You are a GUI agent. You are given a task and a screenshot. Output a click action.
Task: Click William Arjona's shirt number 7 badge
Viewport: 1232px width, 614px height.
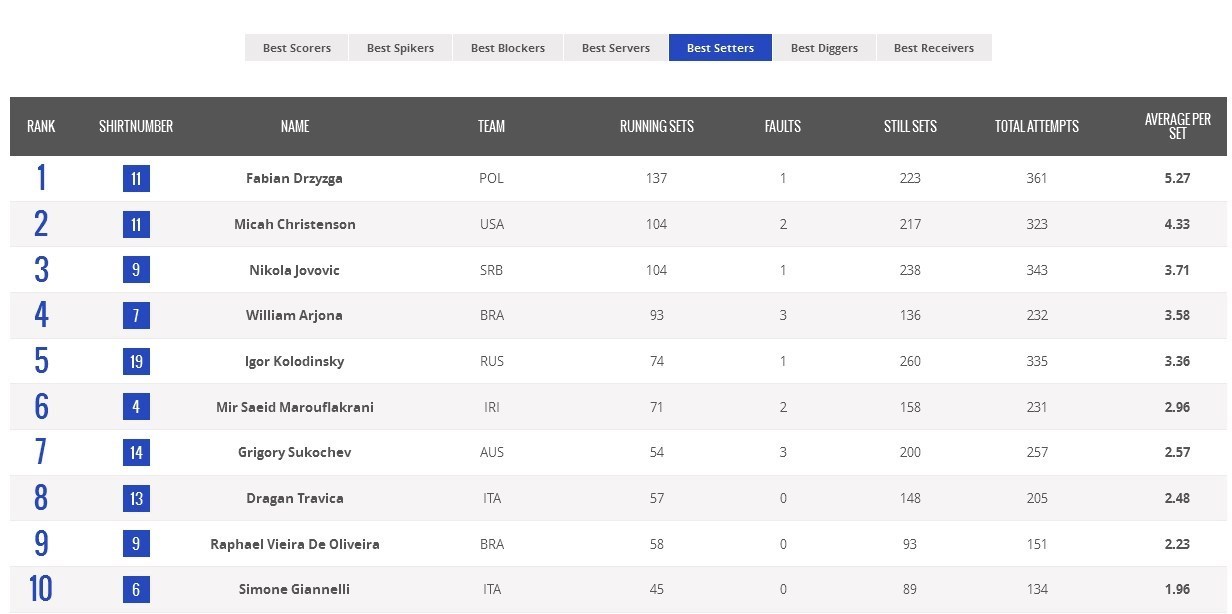[x=136, y=316]
